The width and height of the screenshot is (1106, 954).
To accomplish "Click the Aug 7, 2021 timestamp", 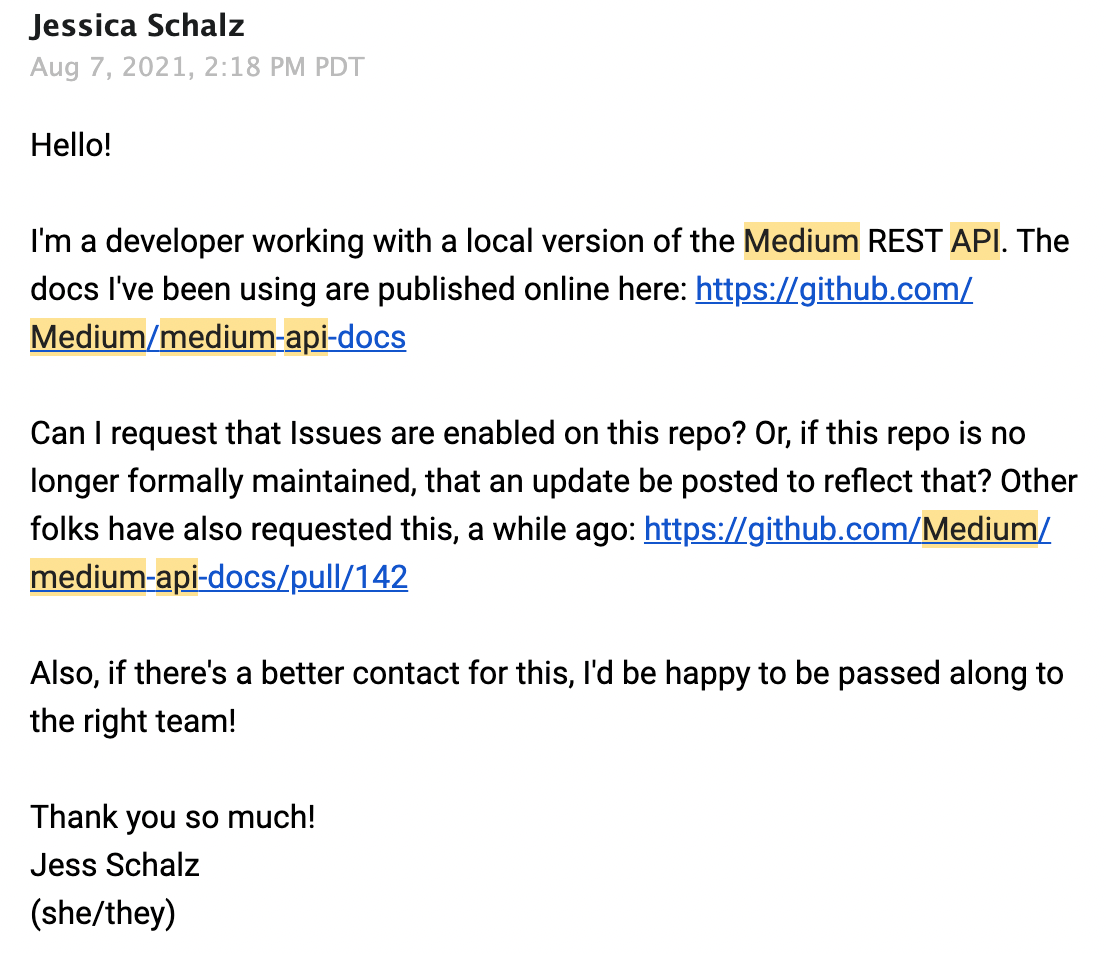I will click(197, 67).
